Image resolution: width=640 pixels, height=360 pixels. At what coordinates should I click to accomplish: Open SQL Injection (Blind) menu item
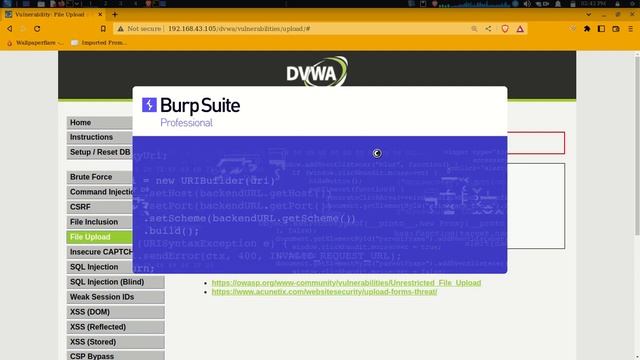tap(116, 282)
